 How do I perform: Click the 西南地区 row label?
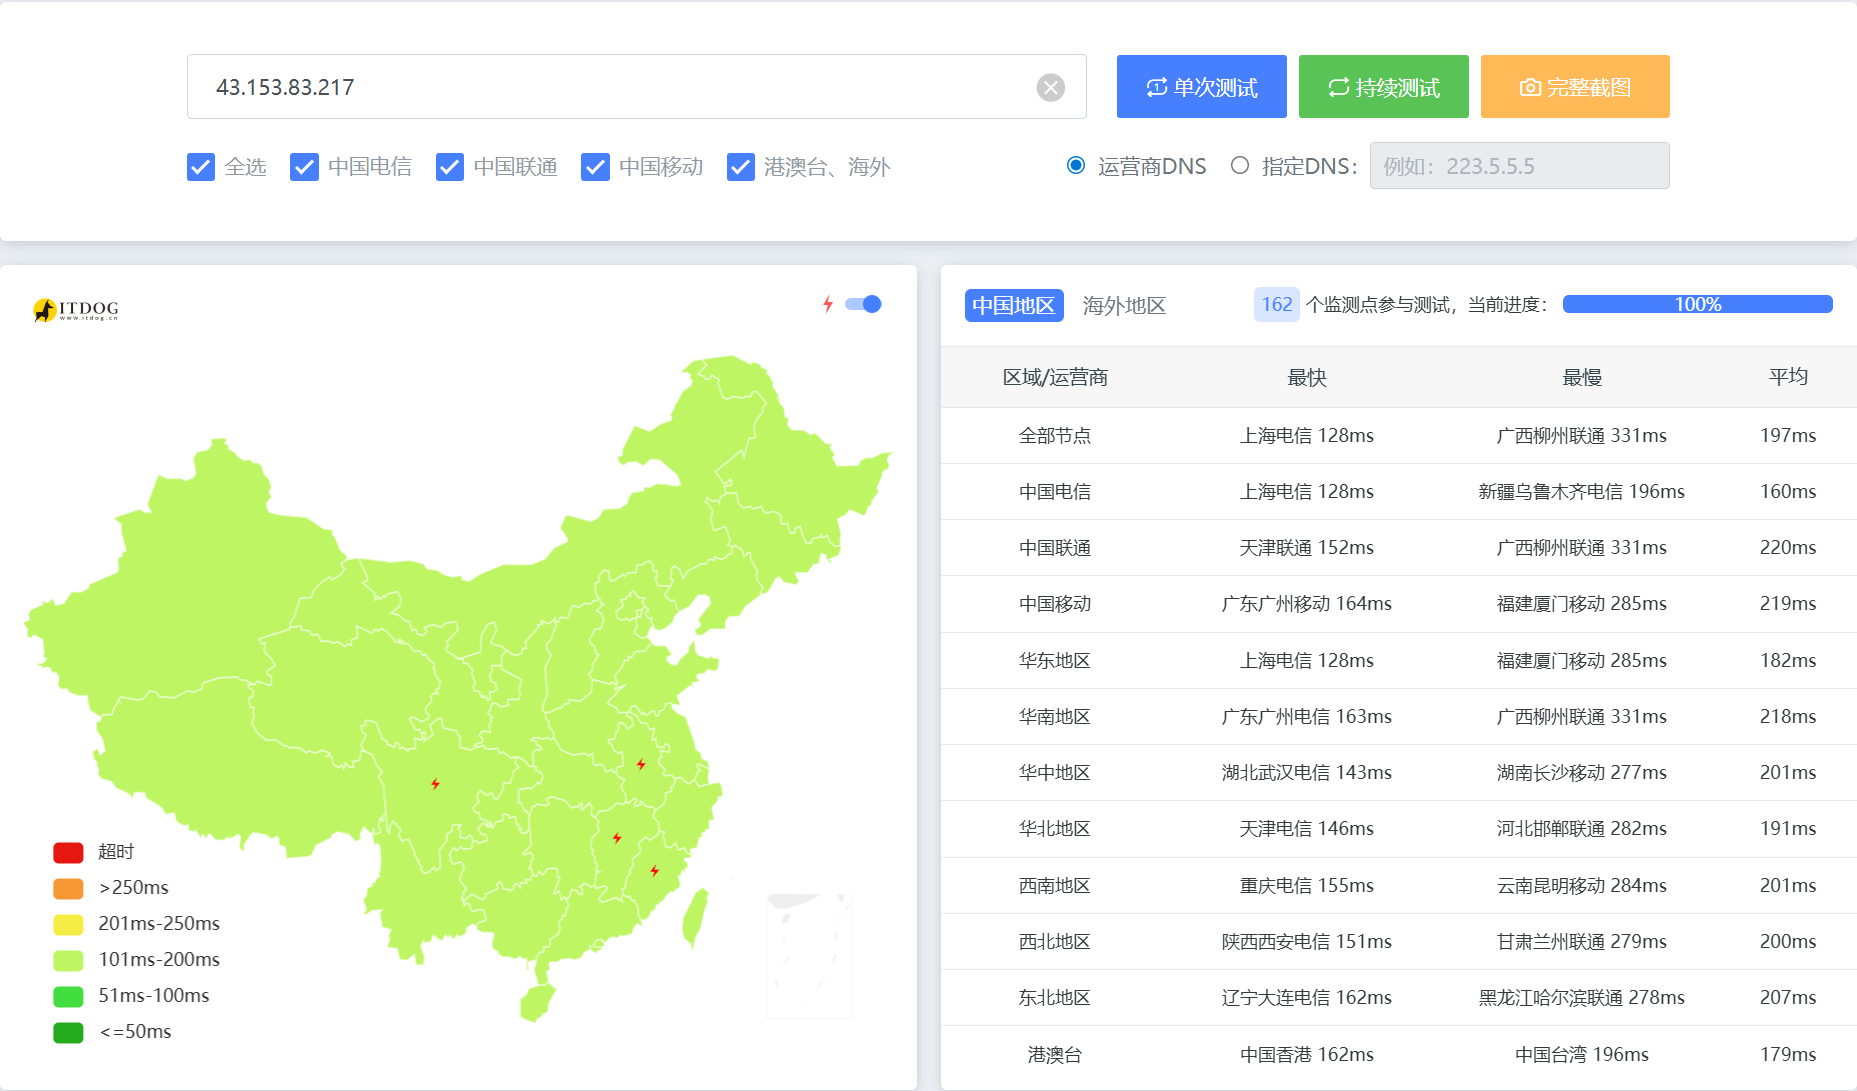click(1055, 886)
